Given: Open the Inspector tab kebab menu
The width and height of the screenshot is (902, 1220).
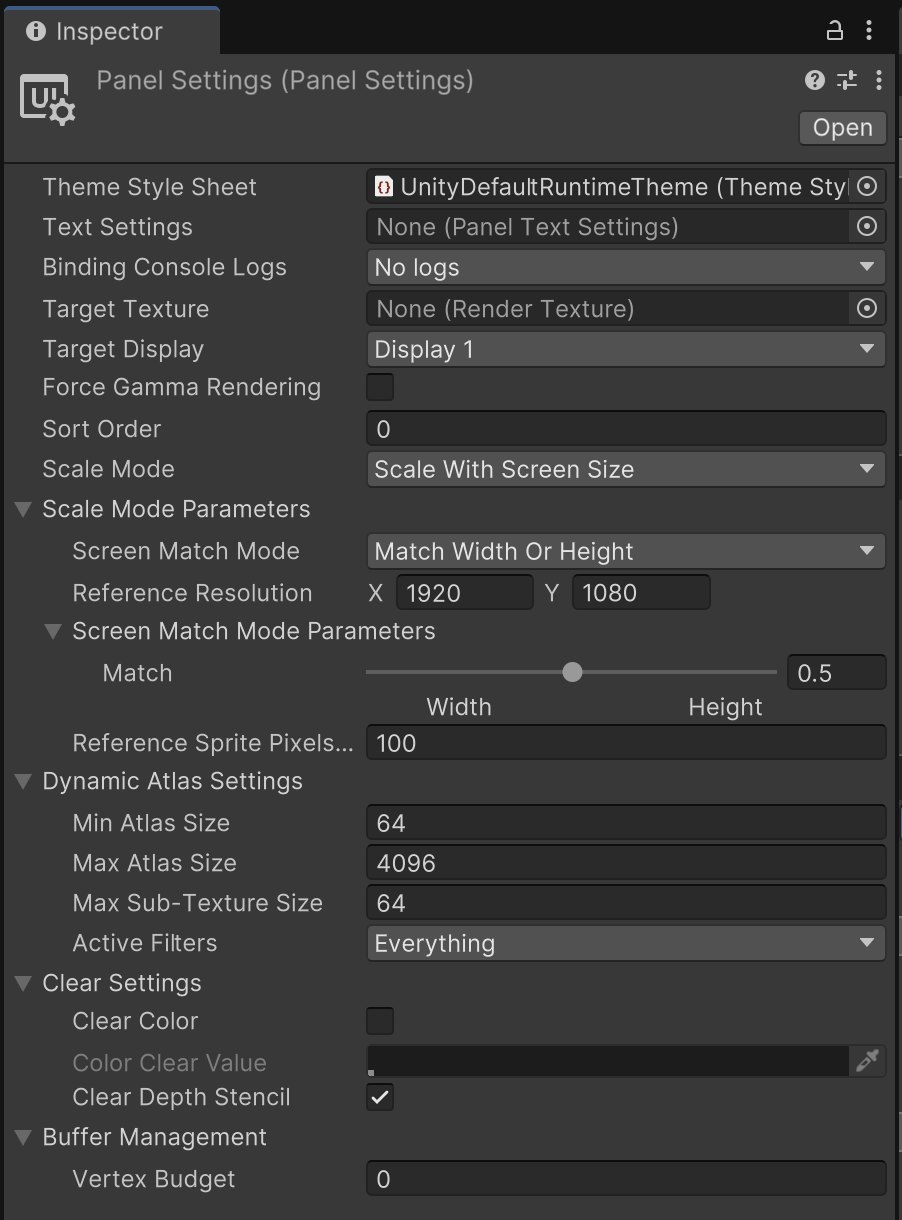Looking at the screenshot, I should [x=869, y=31].
